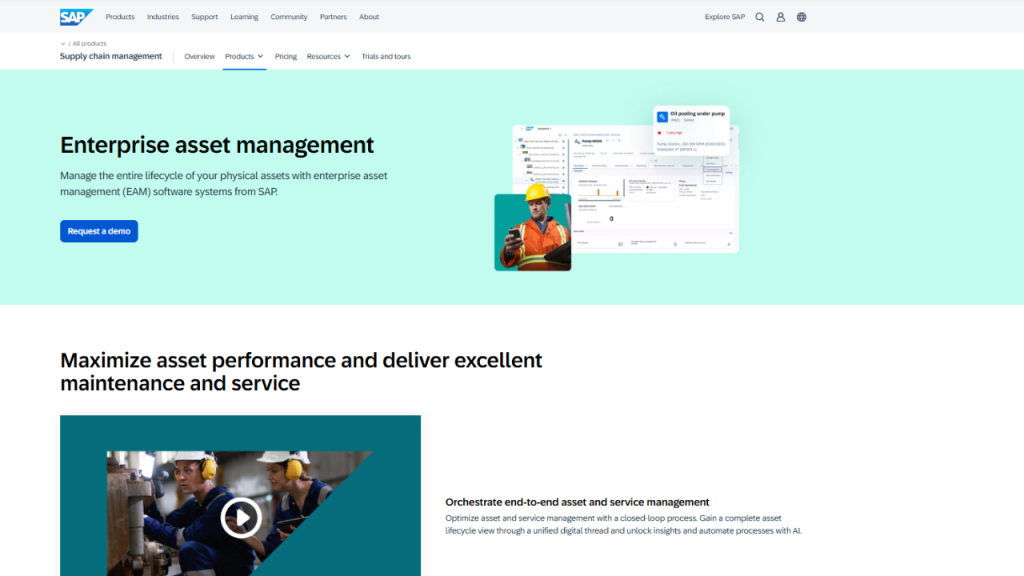Expand the All products breadcrumb chevron

pyautogui.click(x=64, y=44)
